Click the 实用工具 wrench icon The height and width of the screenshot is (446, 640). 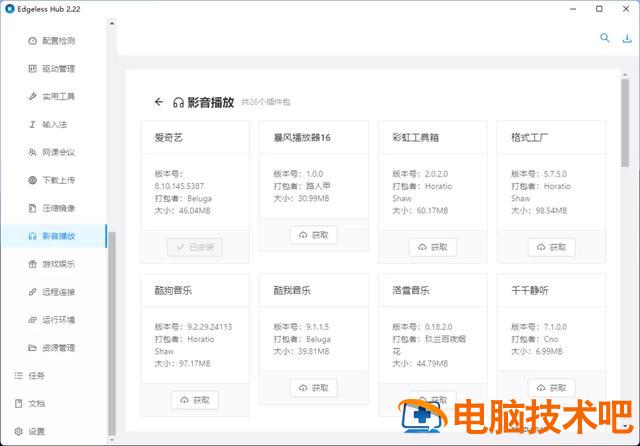pos(33,96)
